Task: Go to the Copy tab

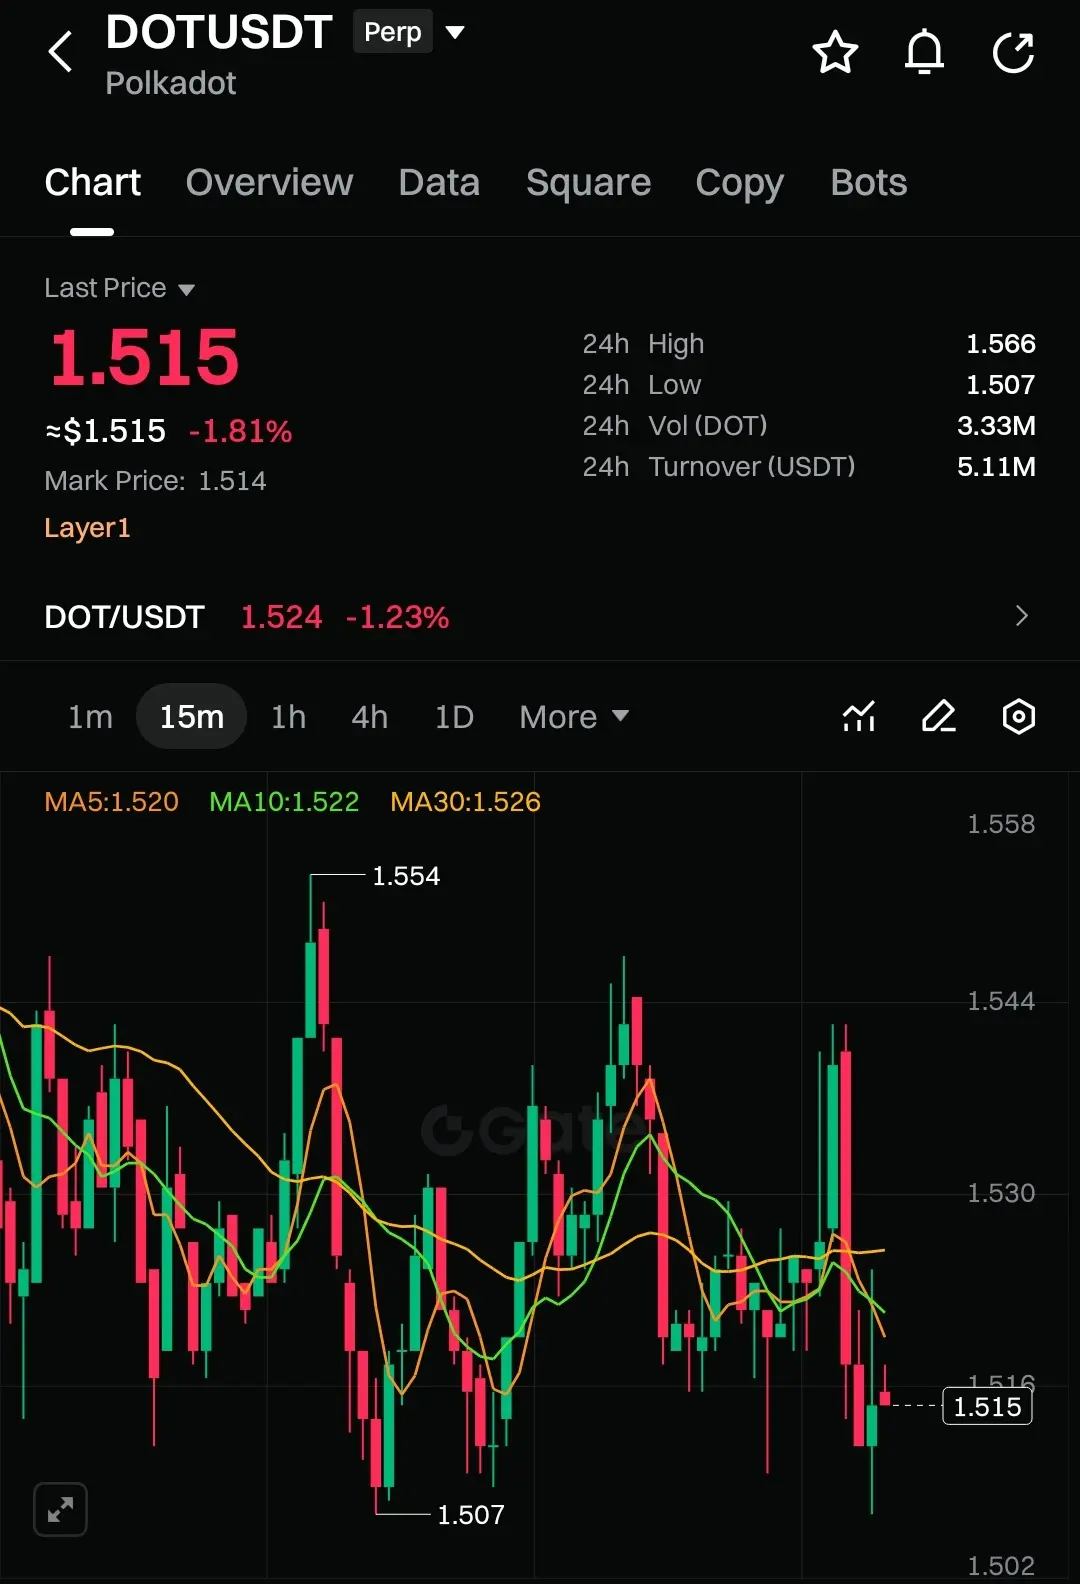Action: 739,182
